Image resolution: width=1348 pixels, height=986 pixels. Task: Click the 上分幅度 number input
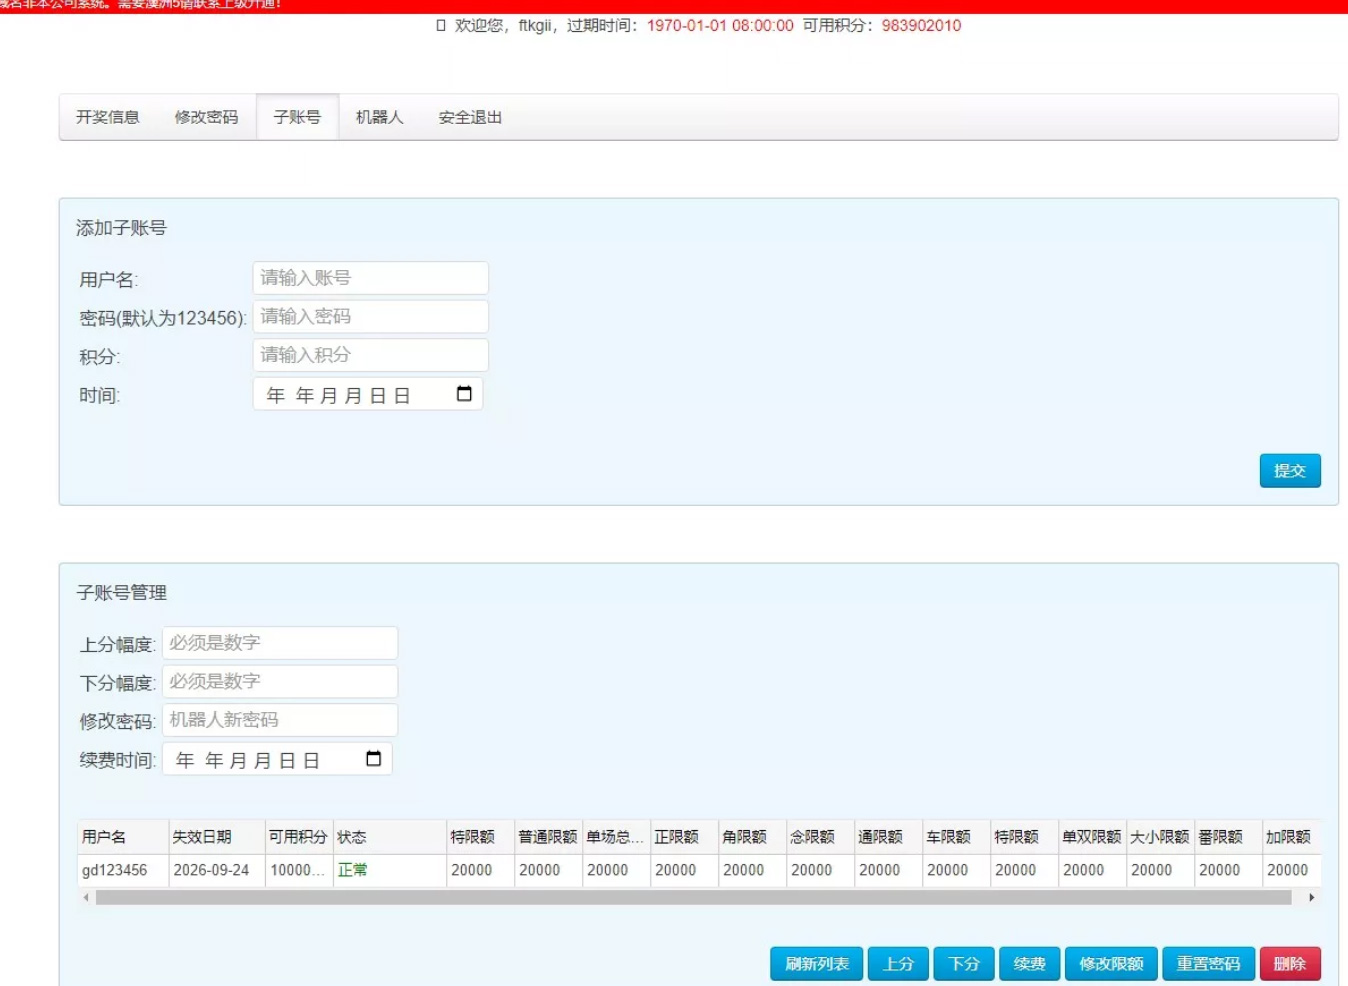[280, 643]
